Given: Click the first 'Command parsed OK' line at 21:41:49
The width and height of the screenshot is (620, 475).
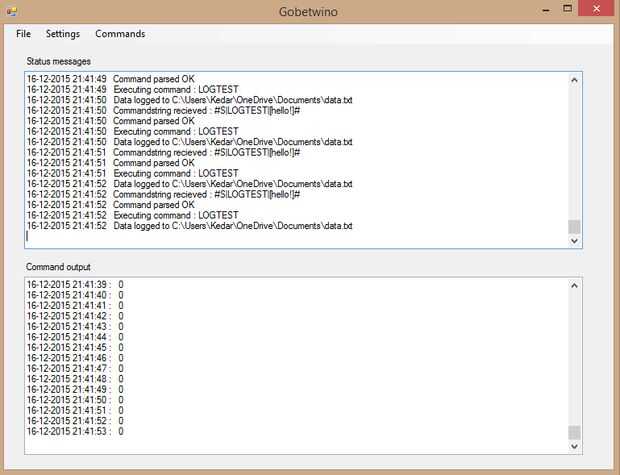Looking at the screenshot, I should [x=111, y=79].
